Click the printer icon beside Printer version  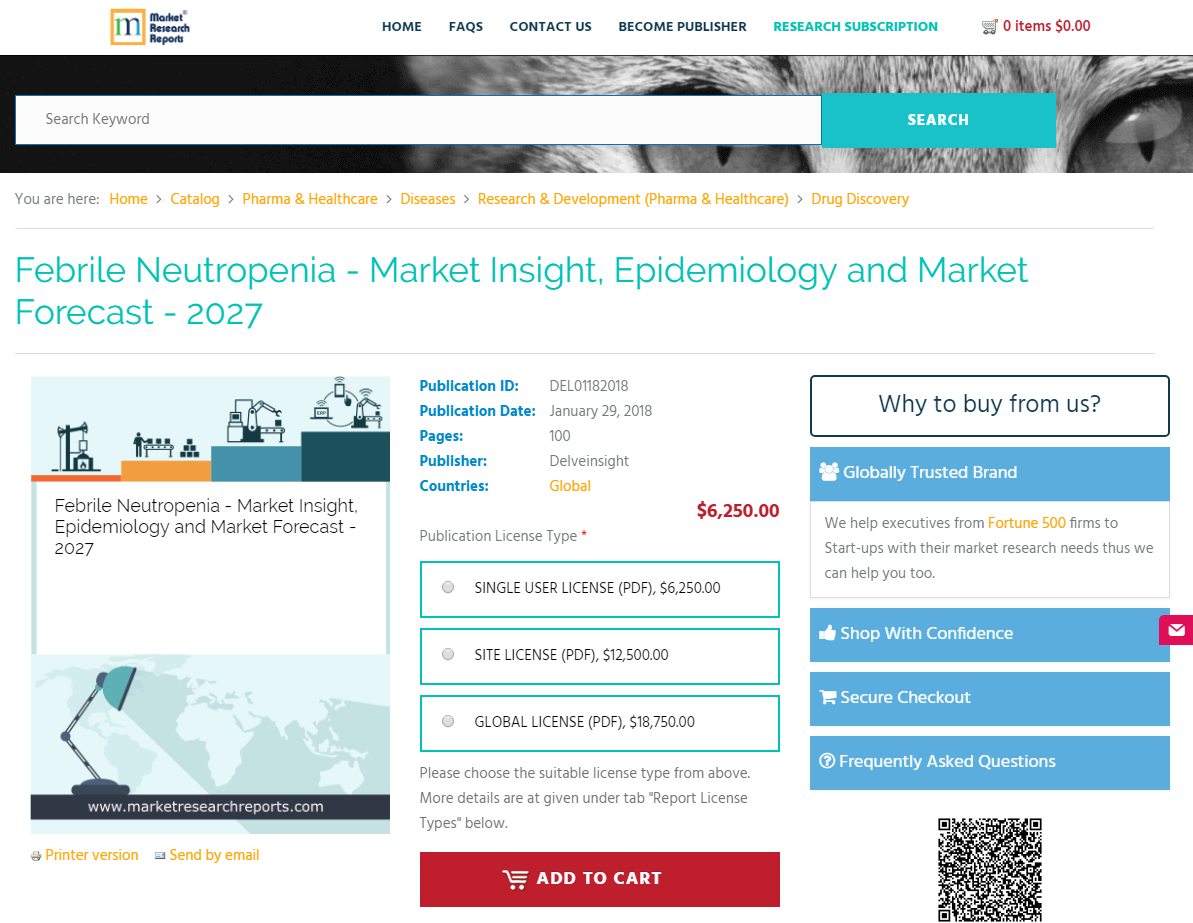(x=36, y=856)
